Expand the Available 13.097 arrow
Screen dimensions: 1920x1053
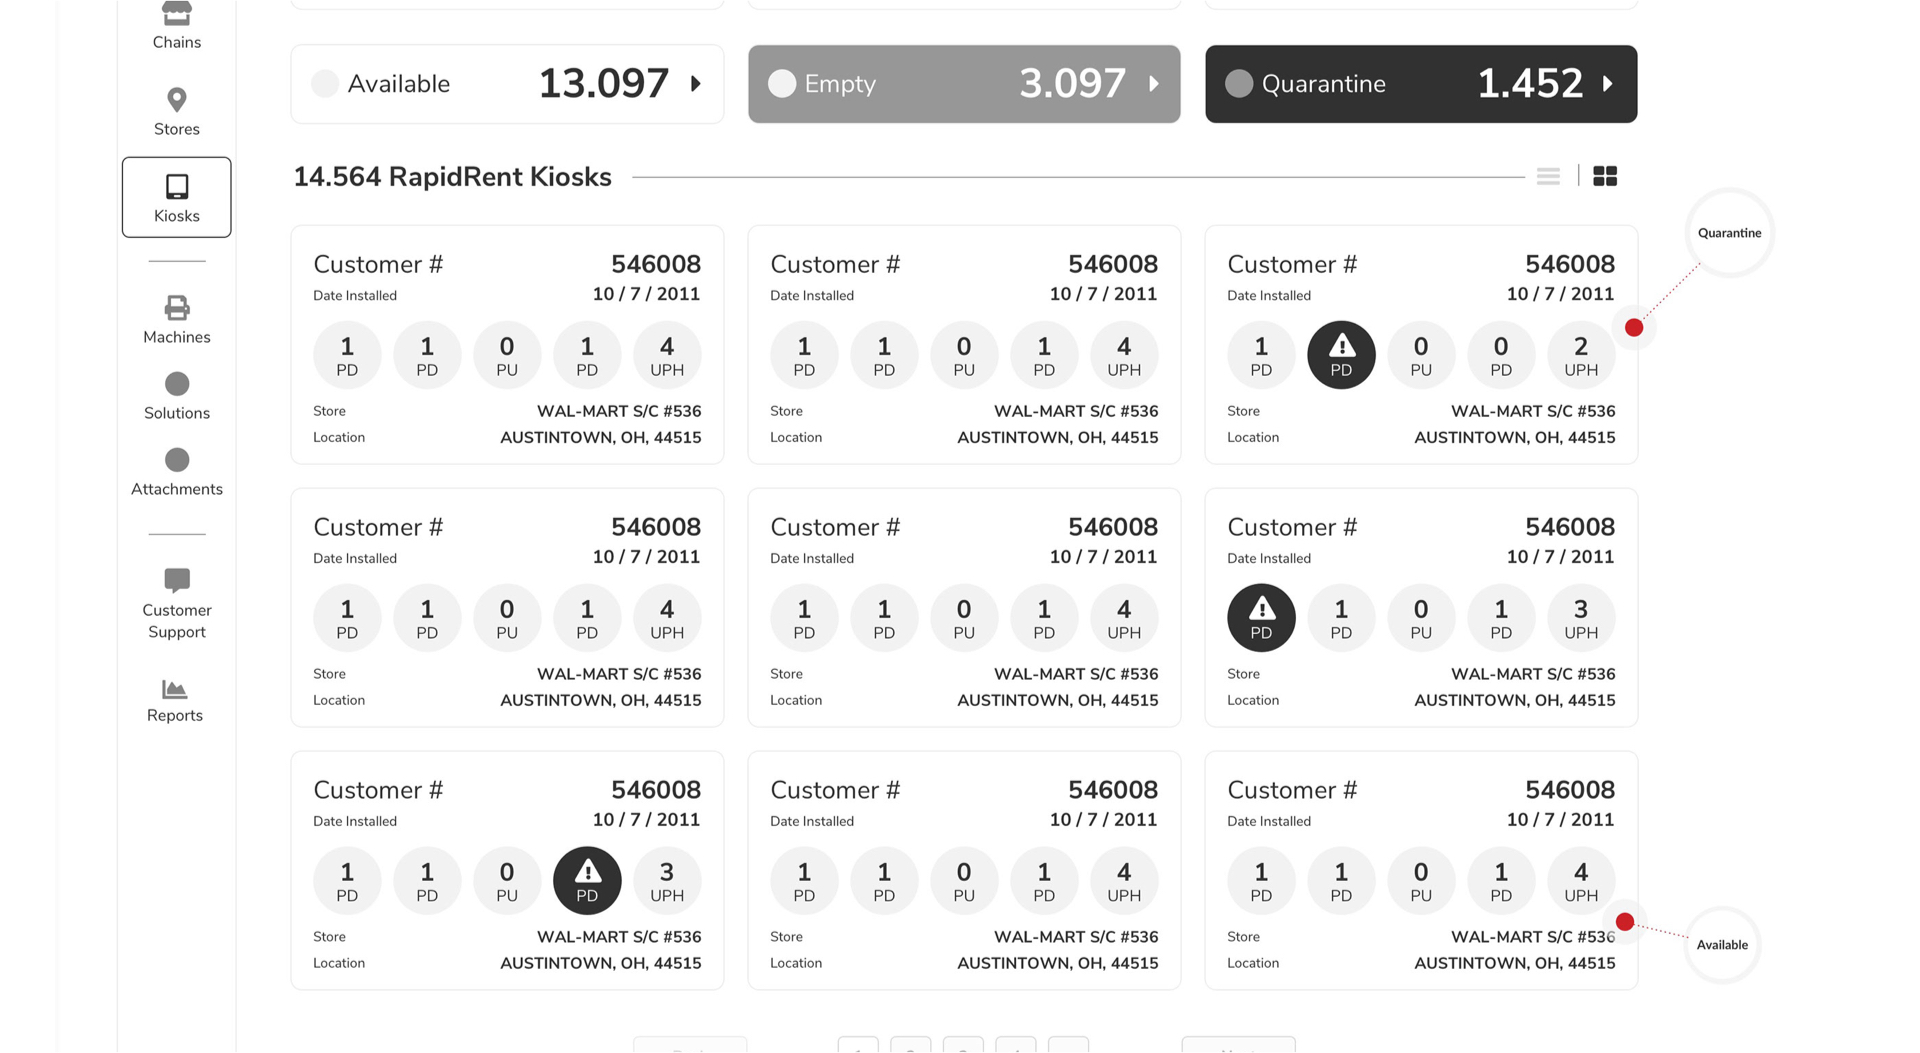(696, 84)
